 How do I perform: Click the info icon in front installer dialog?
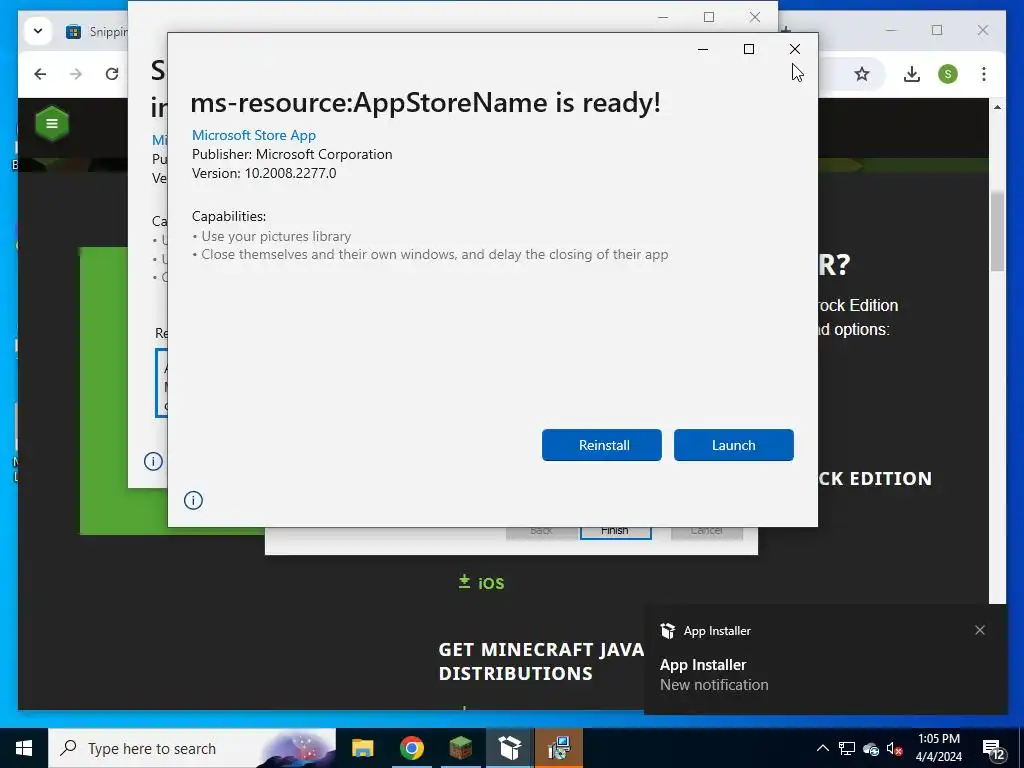pyautogui.click(x=193, y=500)
